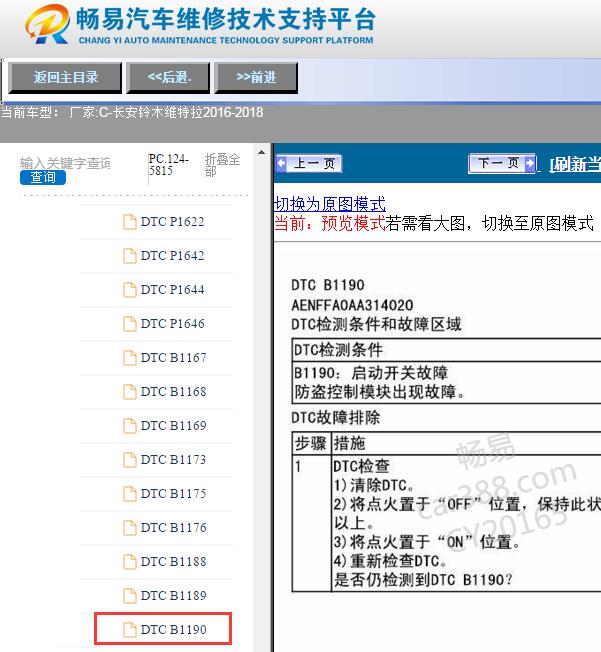Click 折叠全部 to collapse all
The image size is (601, 652).
[222, 165]
